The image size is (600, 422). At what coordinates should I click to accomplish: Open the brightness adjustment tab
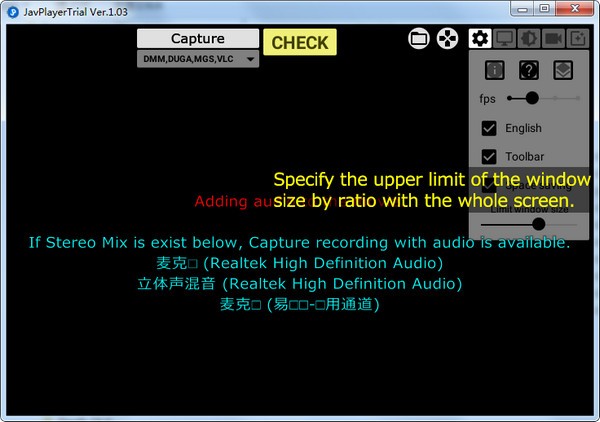coord(529,39)
